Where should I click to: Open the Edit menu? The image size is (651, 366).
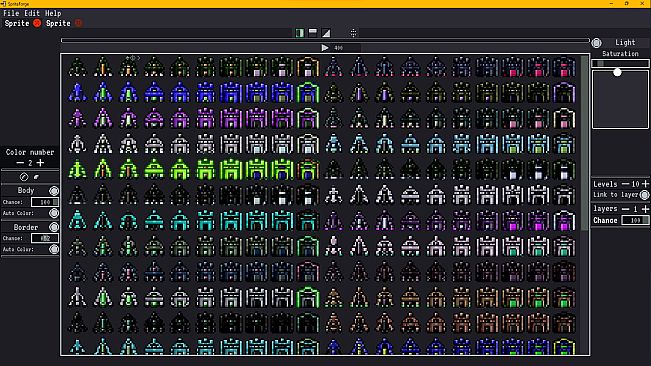pos(32,13)
